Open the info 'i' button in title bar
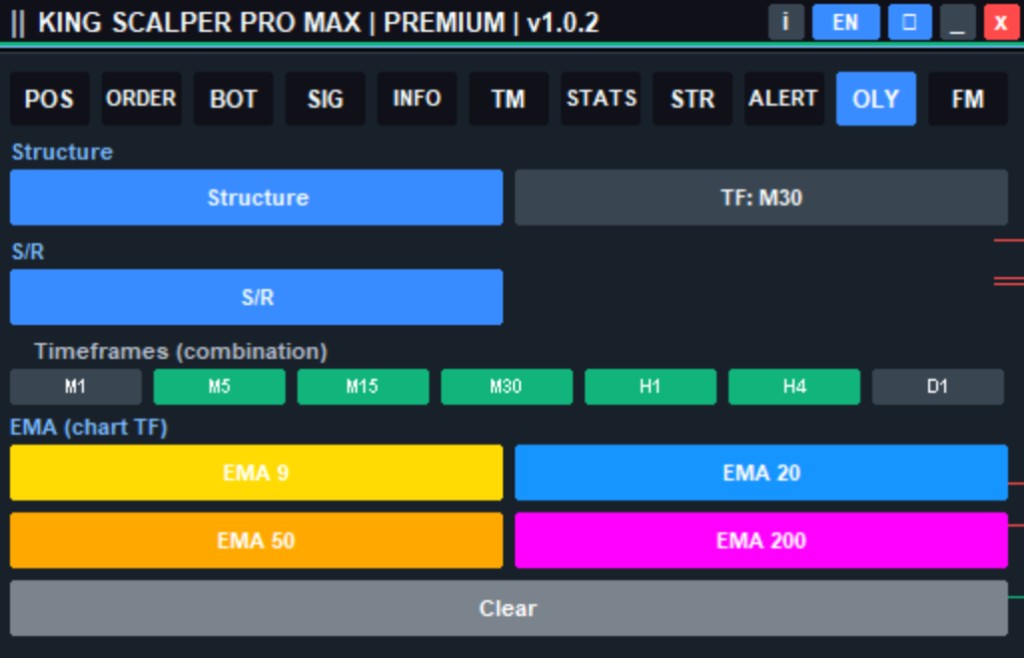The height and width of the screenshot is (658, 1024). 786,22
